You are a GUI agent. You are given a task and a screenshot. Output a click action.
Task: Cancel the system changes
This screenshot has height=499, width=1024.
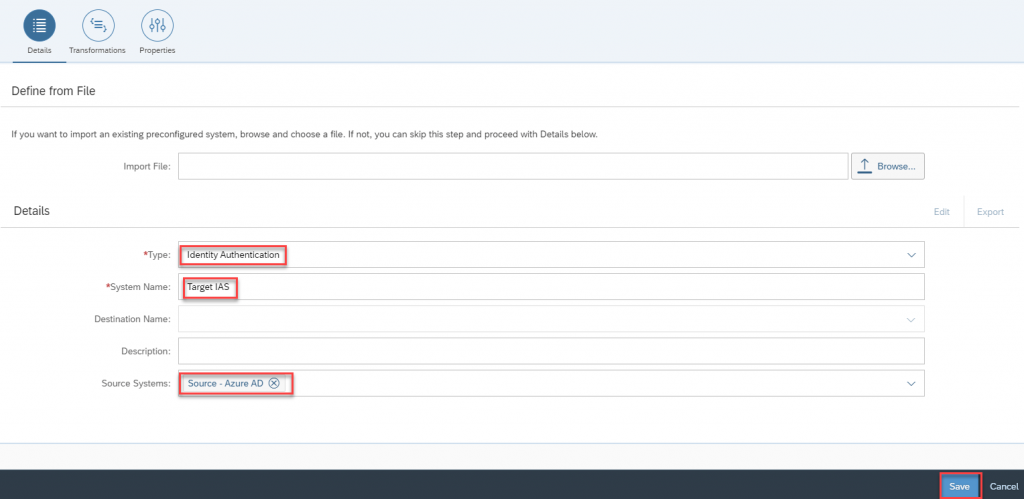tap(1004, 487)
